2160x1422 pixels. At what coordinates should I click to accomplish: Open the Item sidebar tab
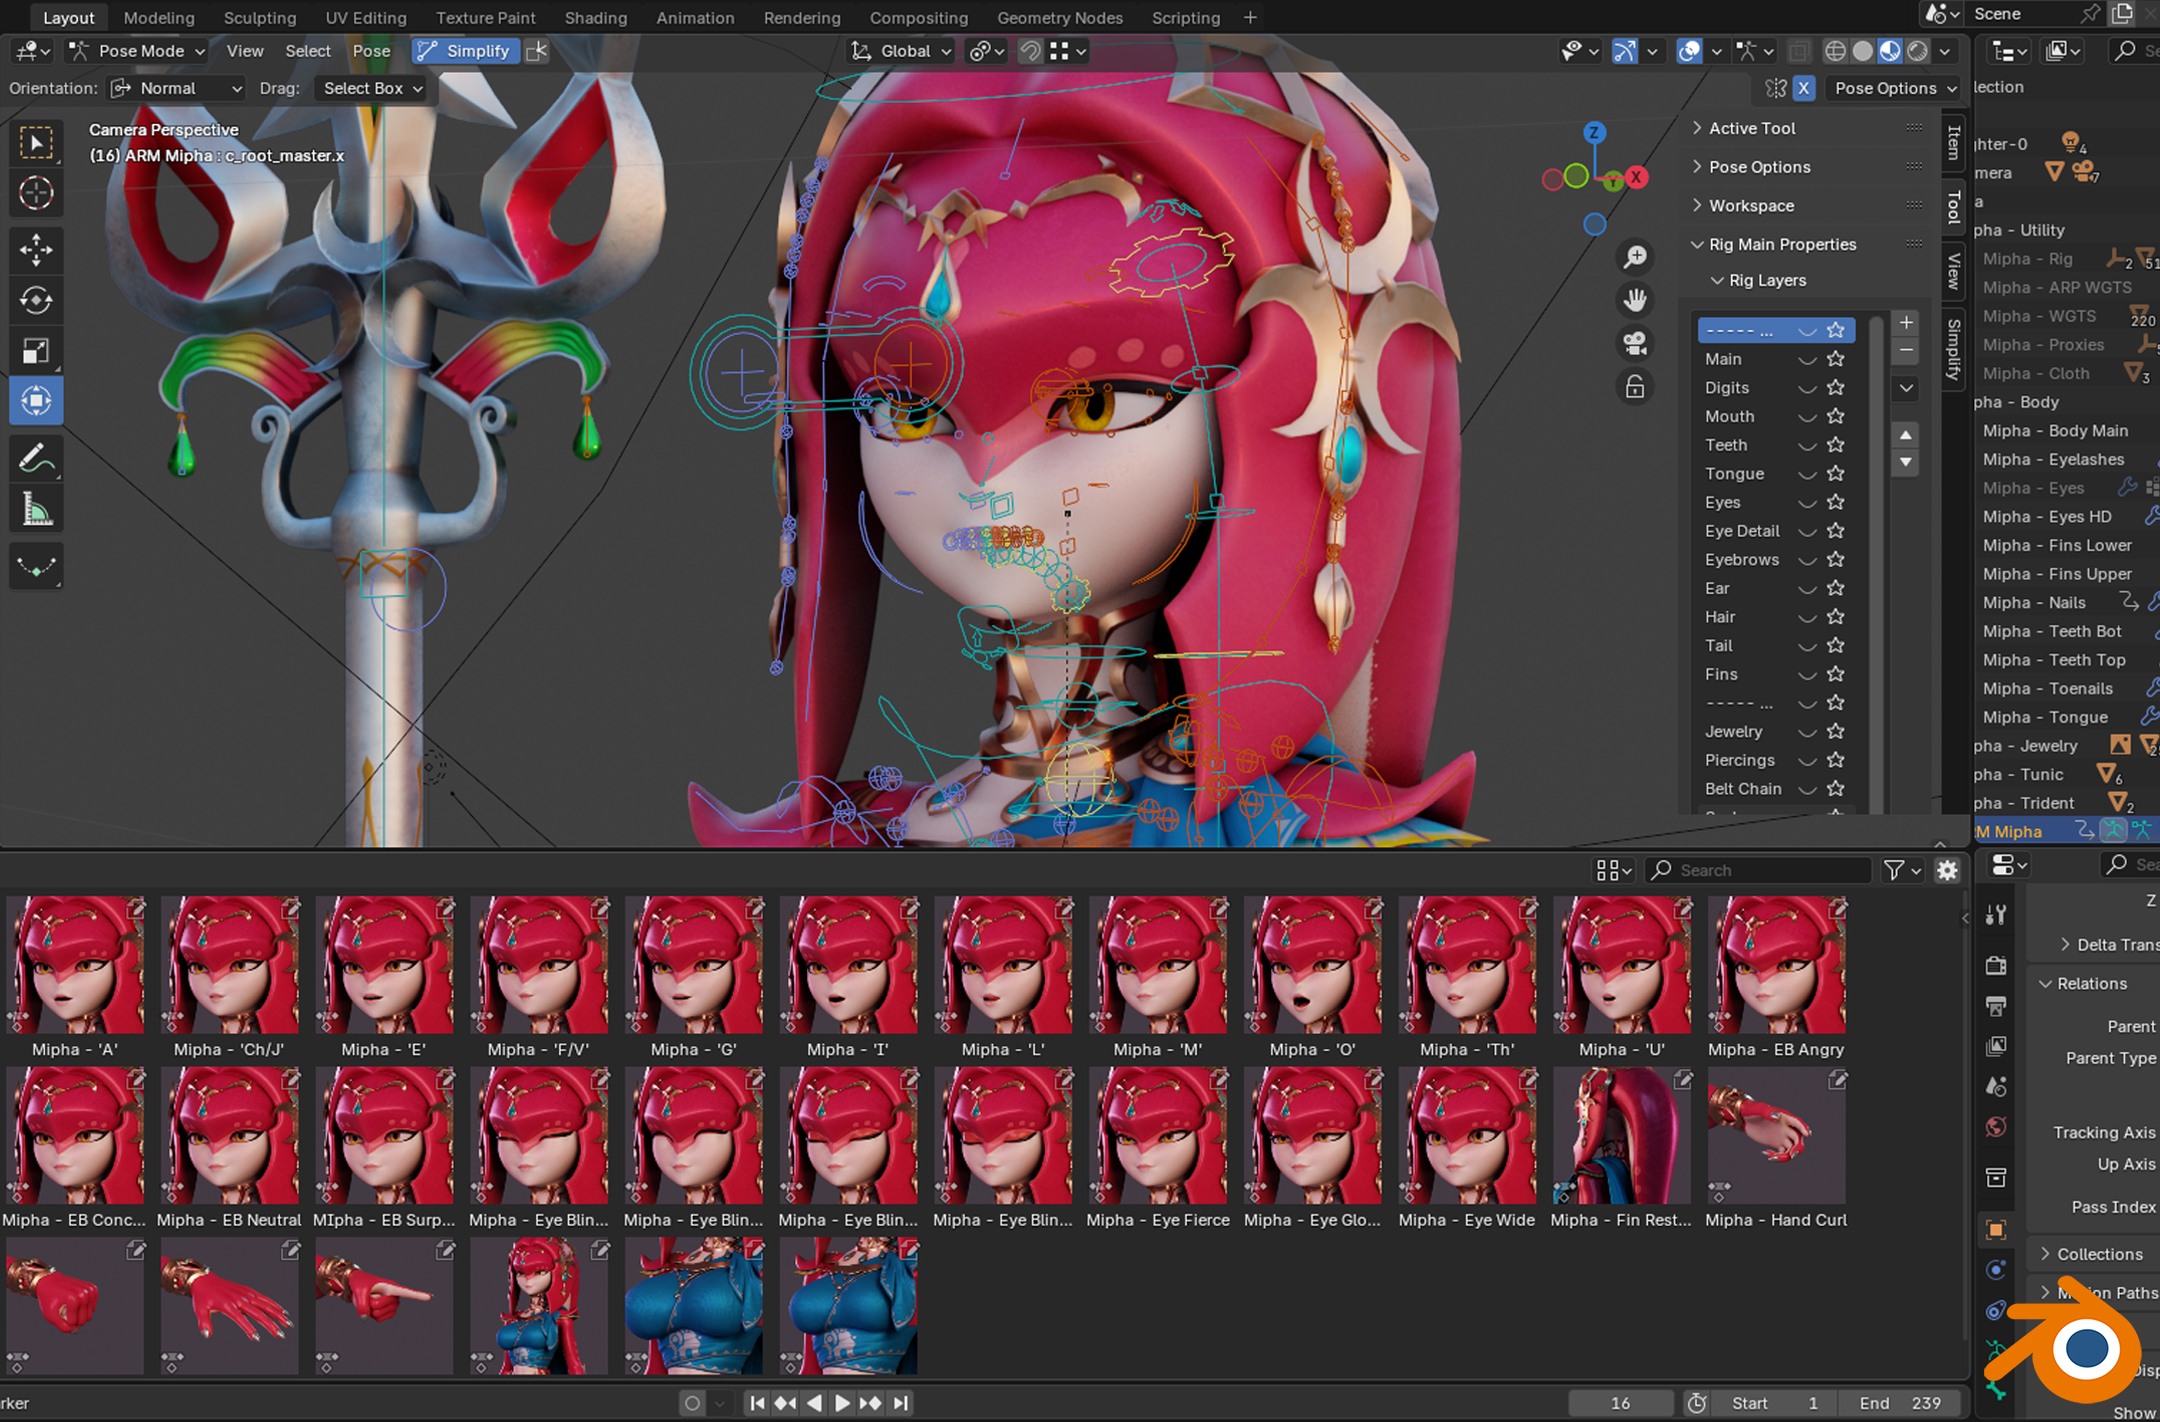(1953, 141)
